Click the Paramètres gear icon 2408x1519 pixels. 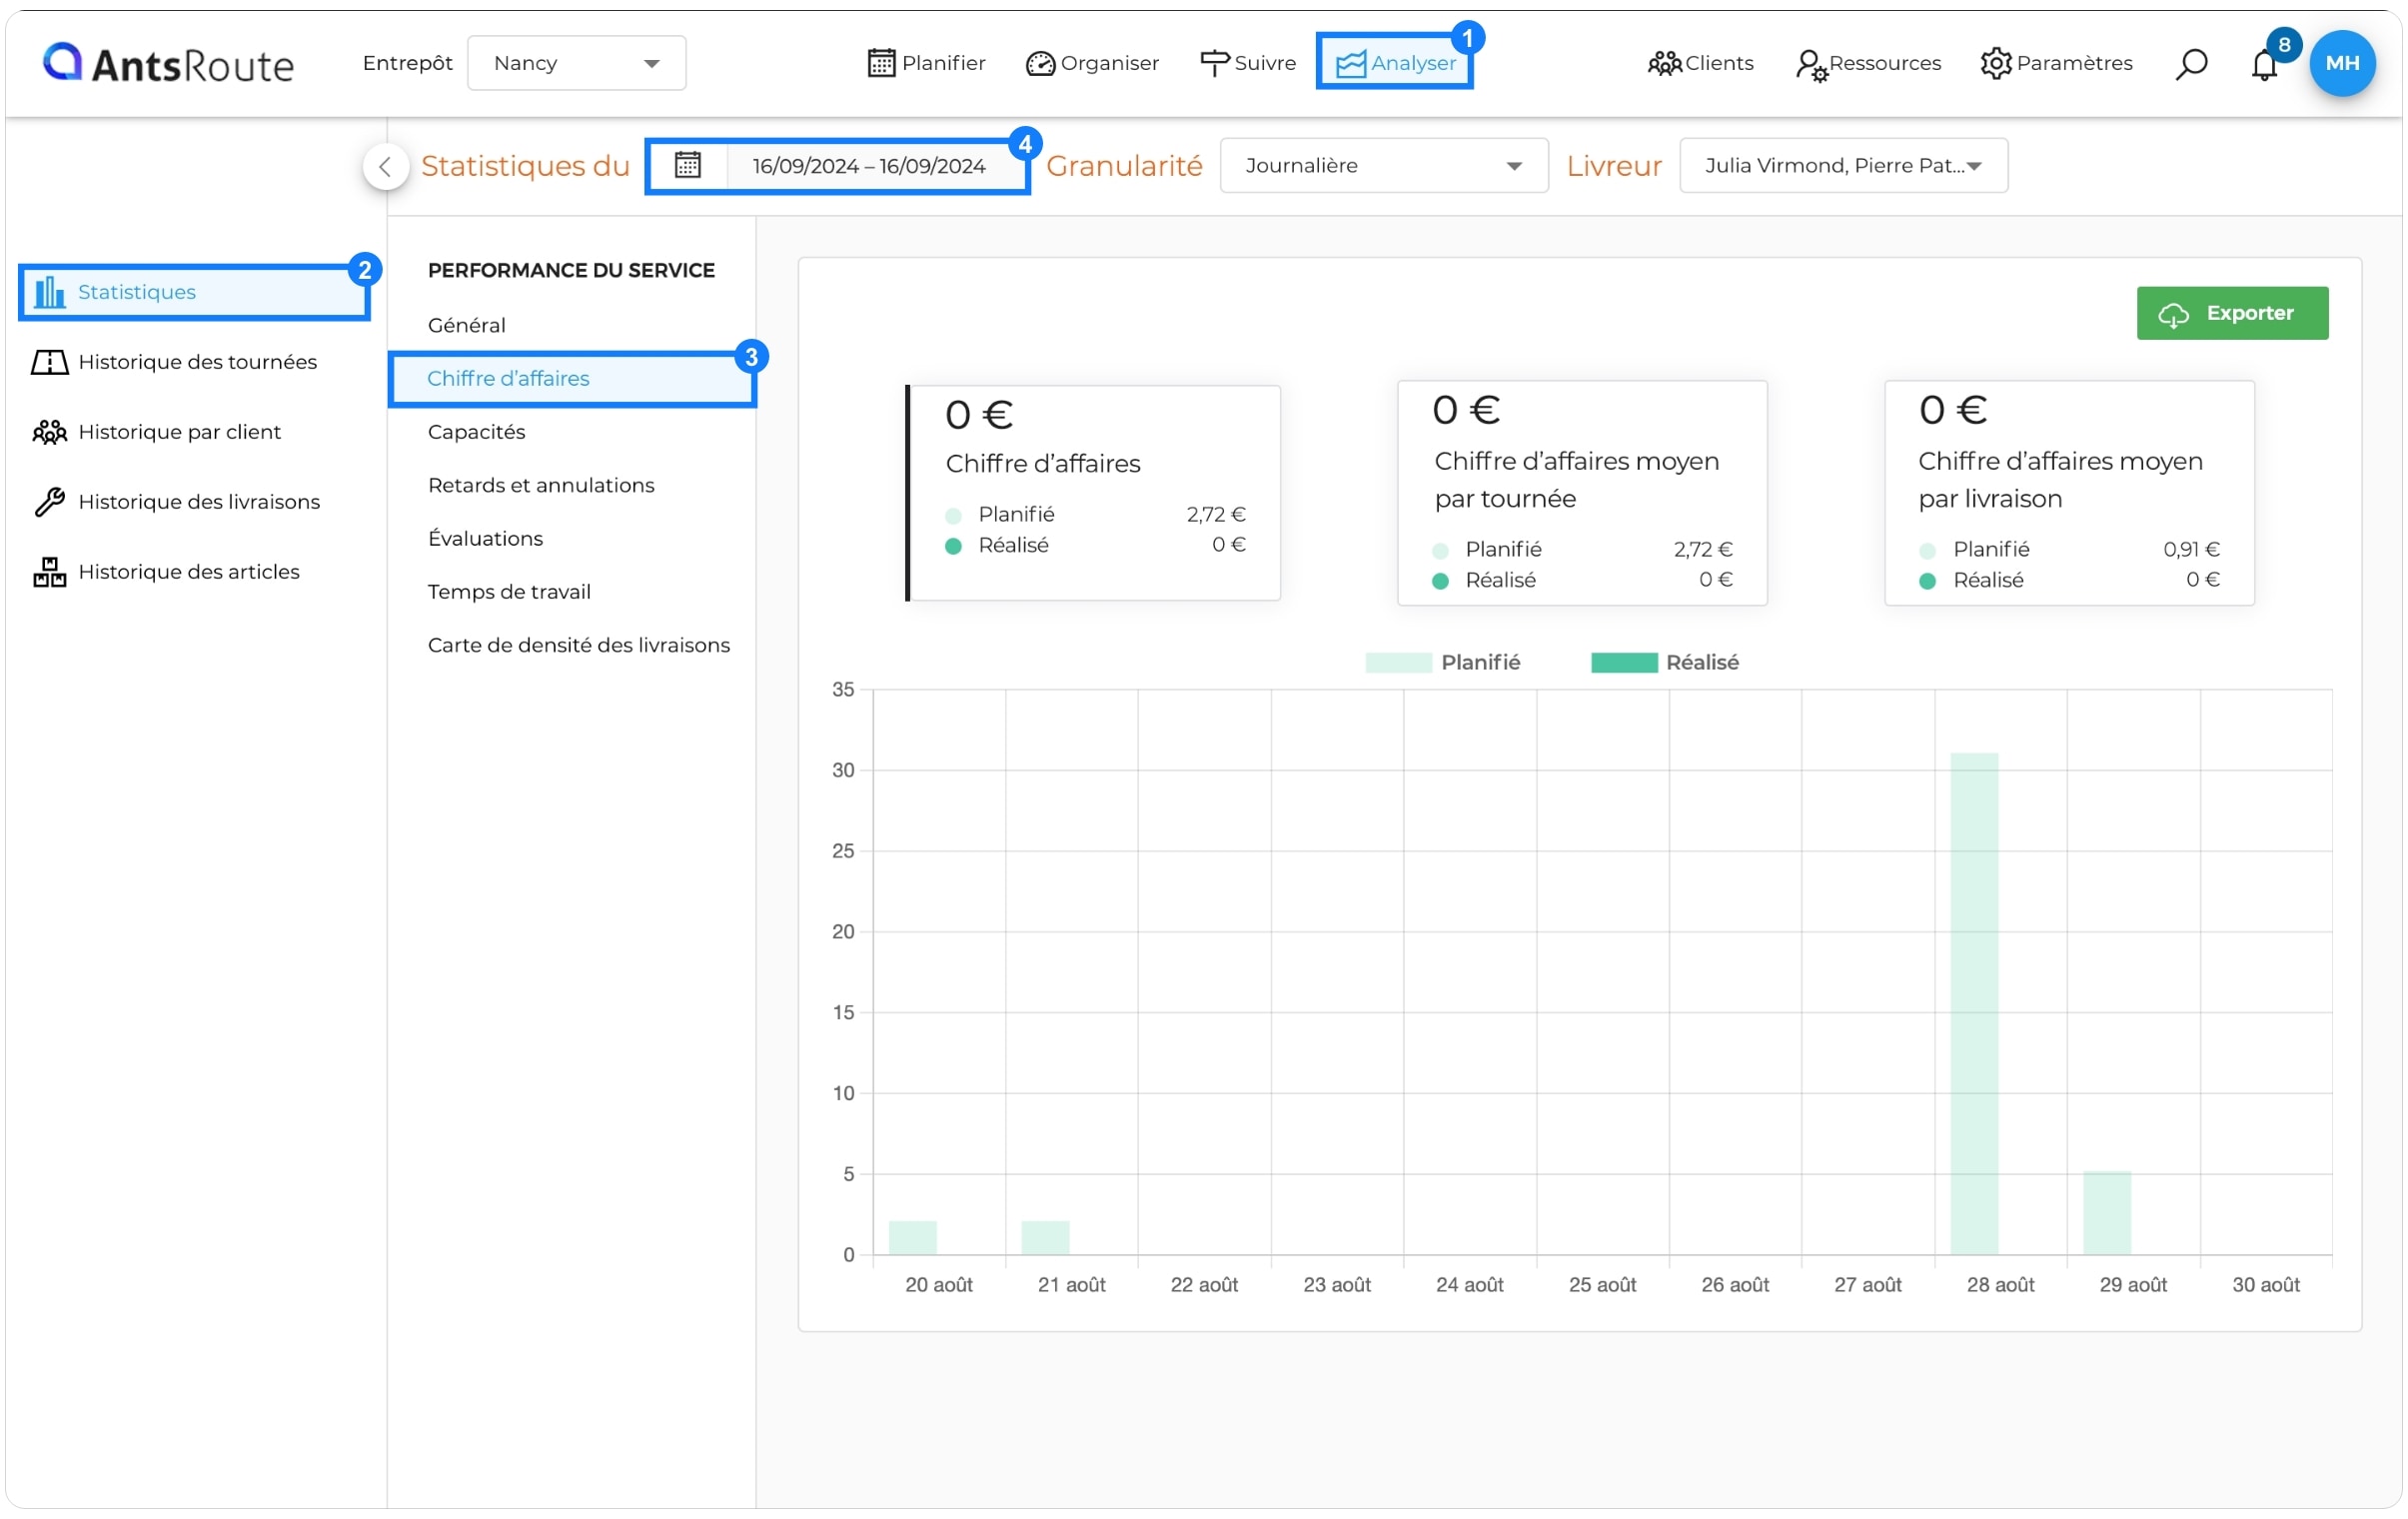1995,63
